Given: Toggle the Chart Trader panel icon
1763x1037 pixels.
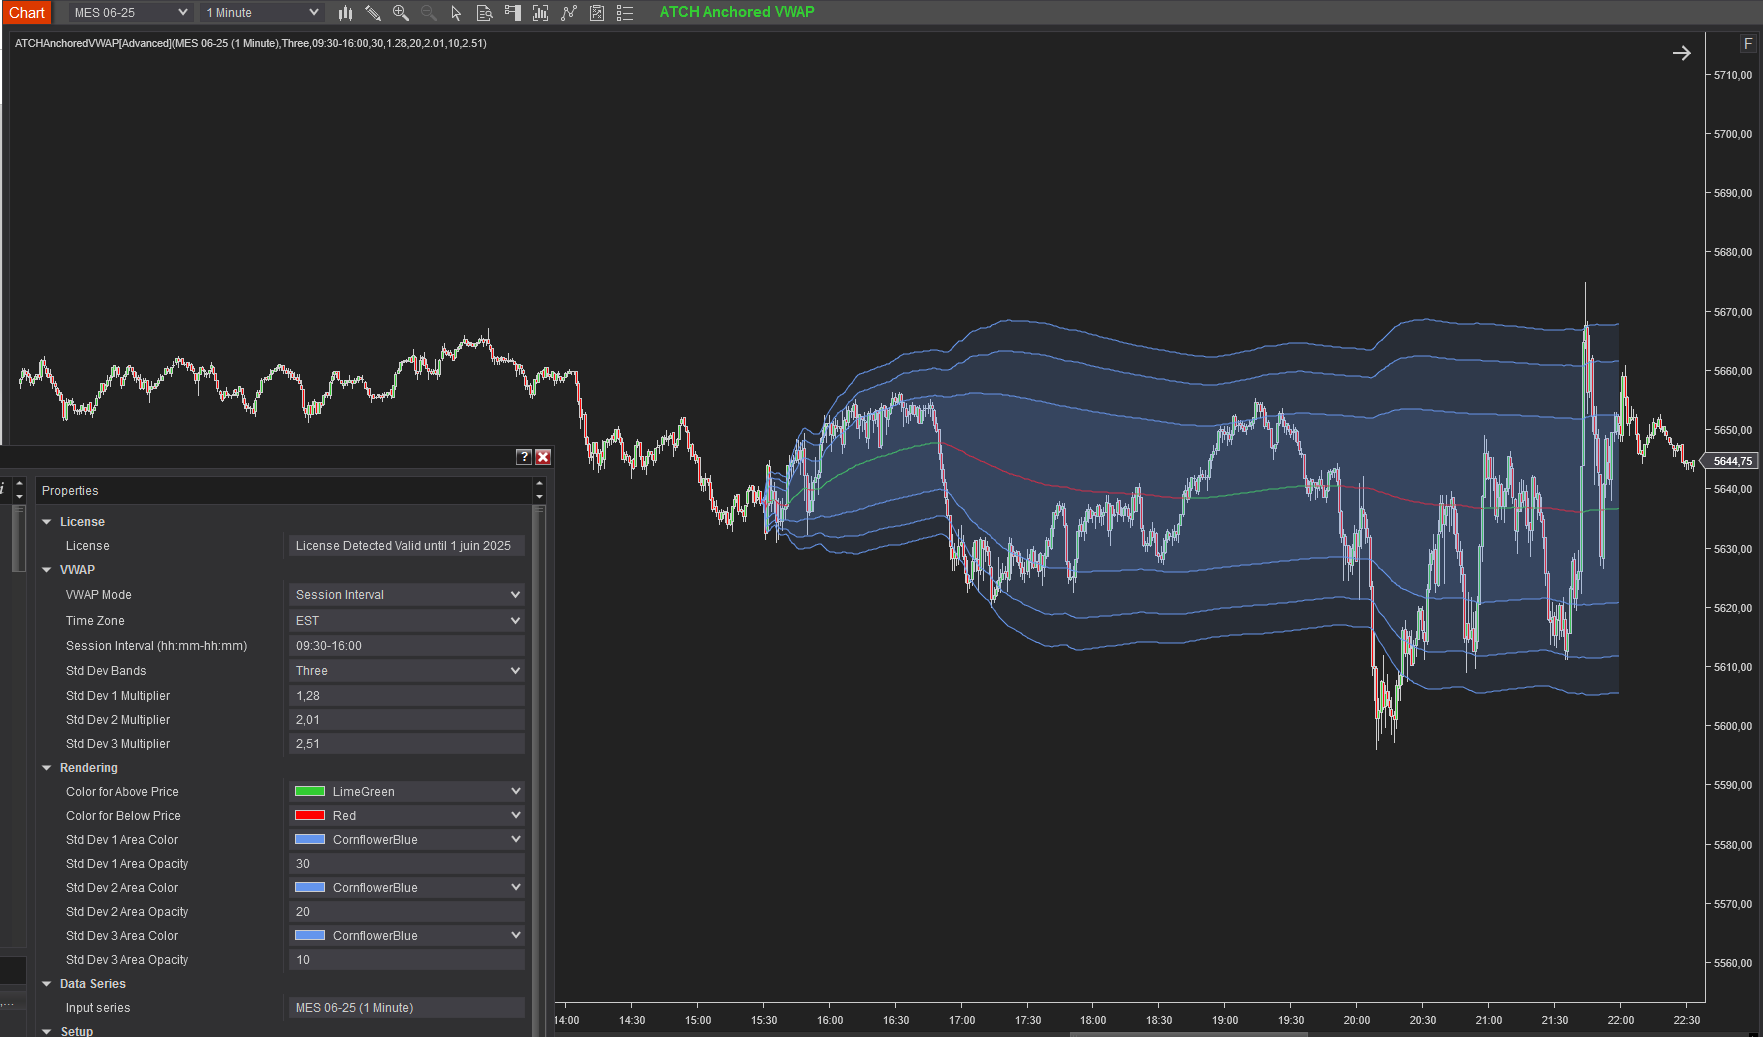Looking at the screenshot, I should point(513,13).
